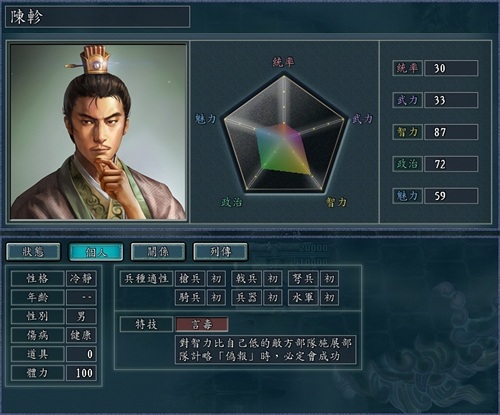
Task: Click the 言毒 skill badge
Action: click(x=202, y=324)
